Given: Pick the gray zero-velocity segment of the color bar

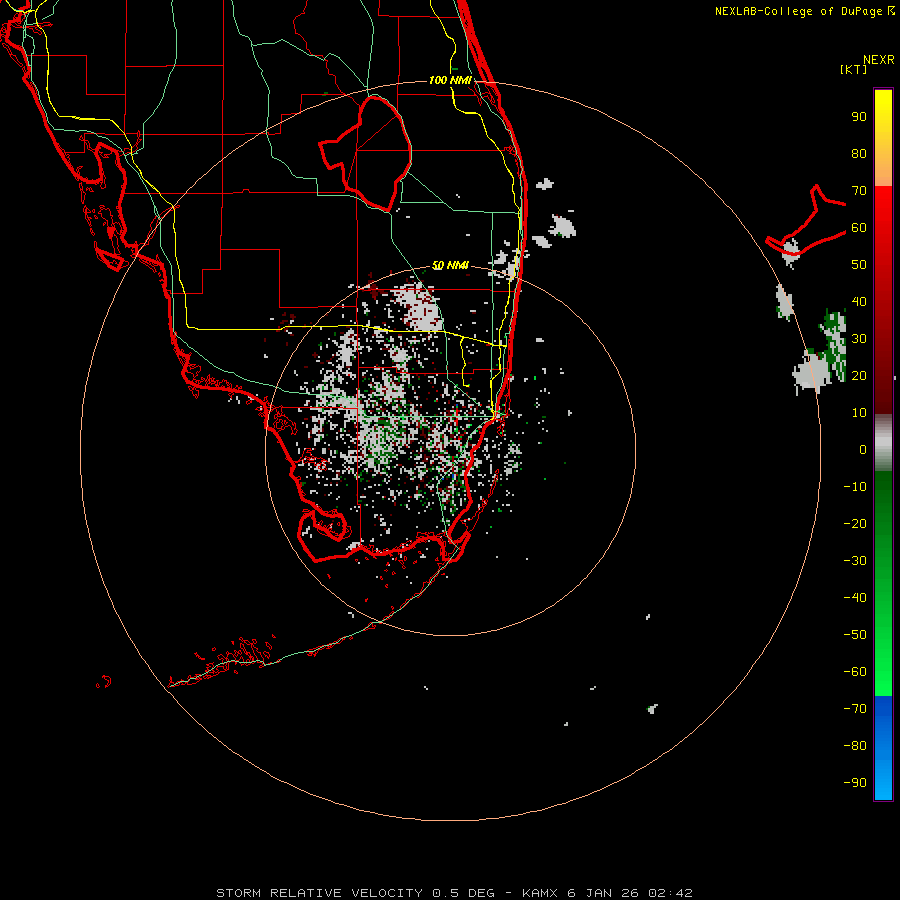Looking at the screenshot, I should 883,443.
